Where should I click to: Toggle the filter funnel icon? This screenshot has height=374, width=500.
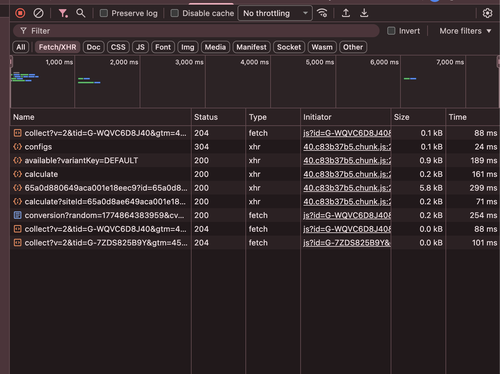63,13
